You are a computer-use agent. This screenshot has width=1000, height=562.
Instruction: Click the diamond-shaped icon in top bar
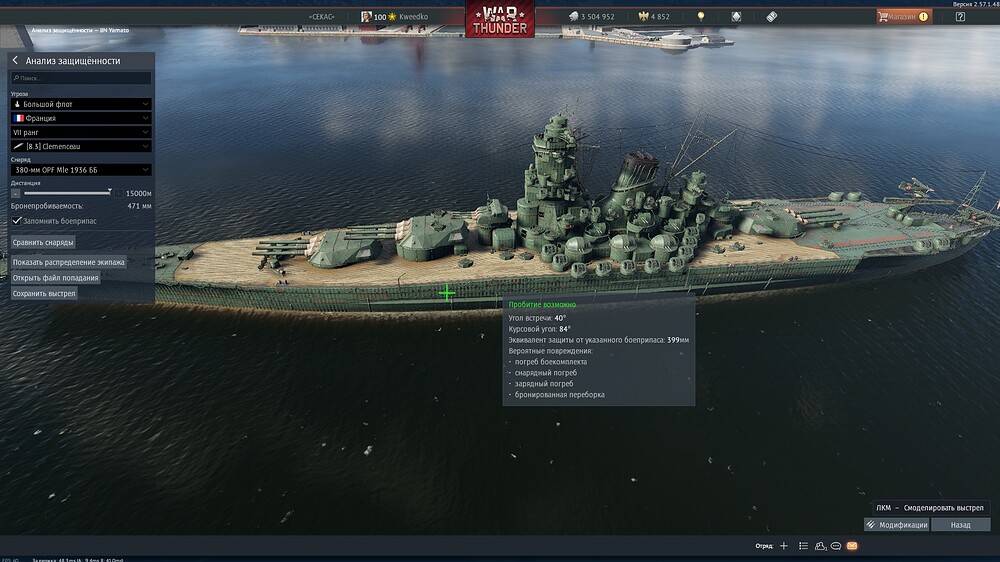(736, 17)
